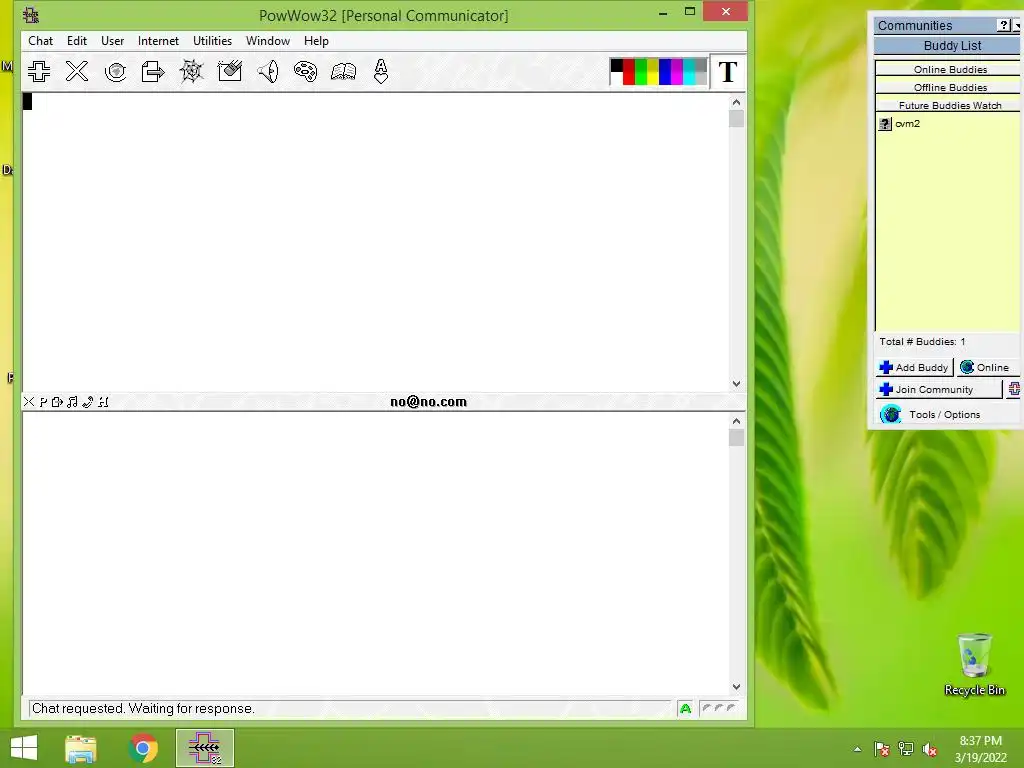Expand the Online Buddies section

click(950, 69)
